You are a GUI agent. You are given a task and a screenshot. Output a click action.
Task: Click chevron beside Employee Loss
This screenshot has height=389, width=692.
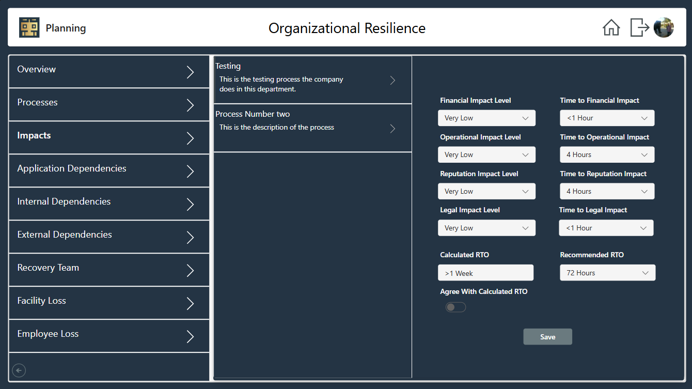[x=190, y=336]
